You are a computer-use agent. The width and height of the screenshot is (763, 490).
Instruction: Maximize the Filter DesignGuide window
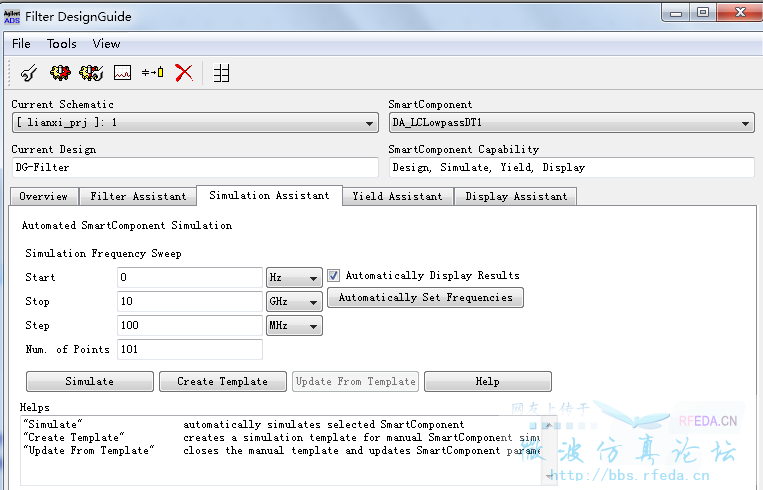coord(703,13)
